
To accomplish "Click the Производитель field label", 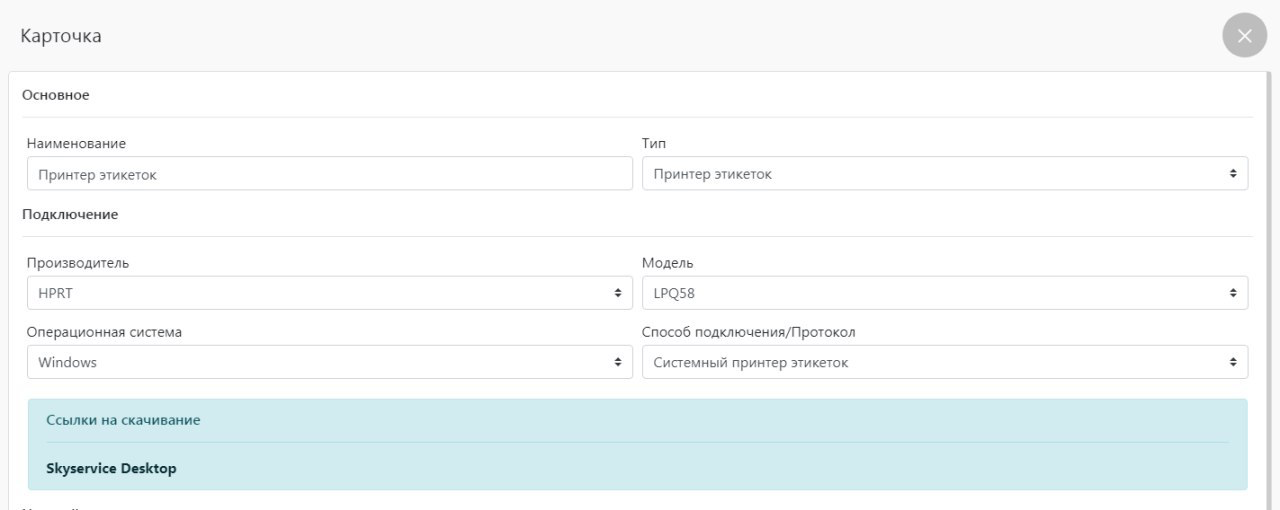I will click(78, 263).
